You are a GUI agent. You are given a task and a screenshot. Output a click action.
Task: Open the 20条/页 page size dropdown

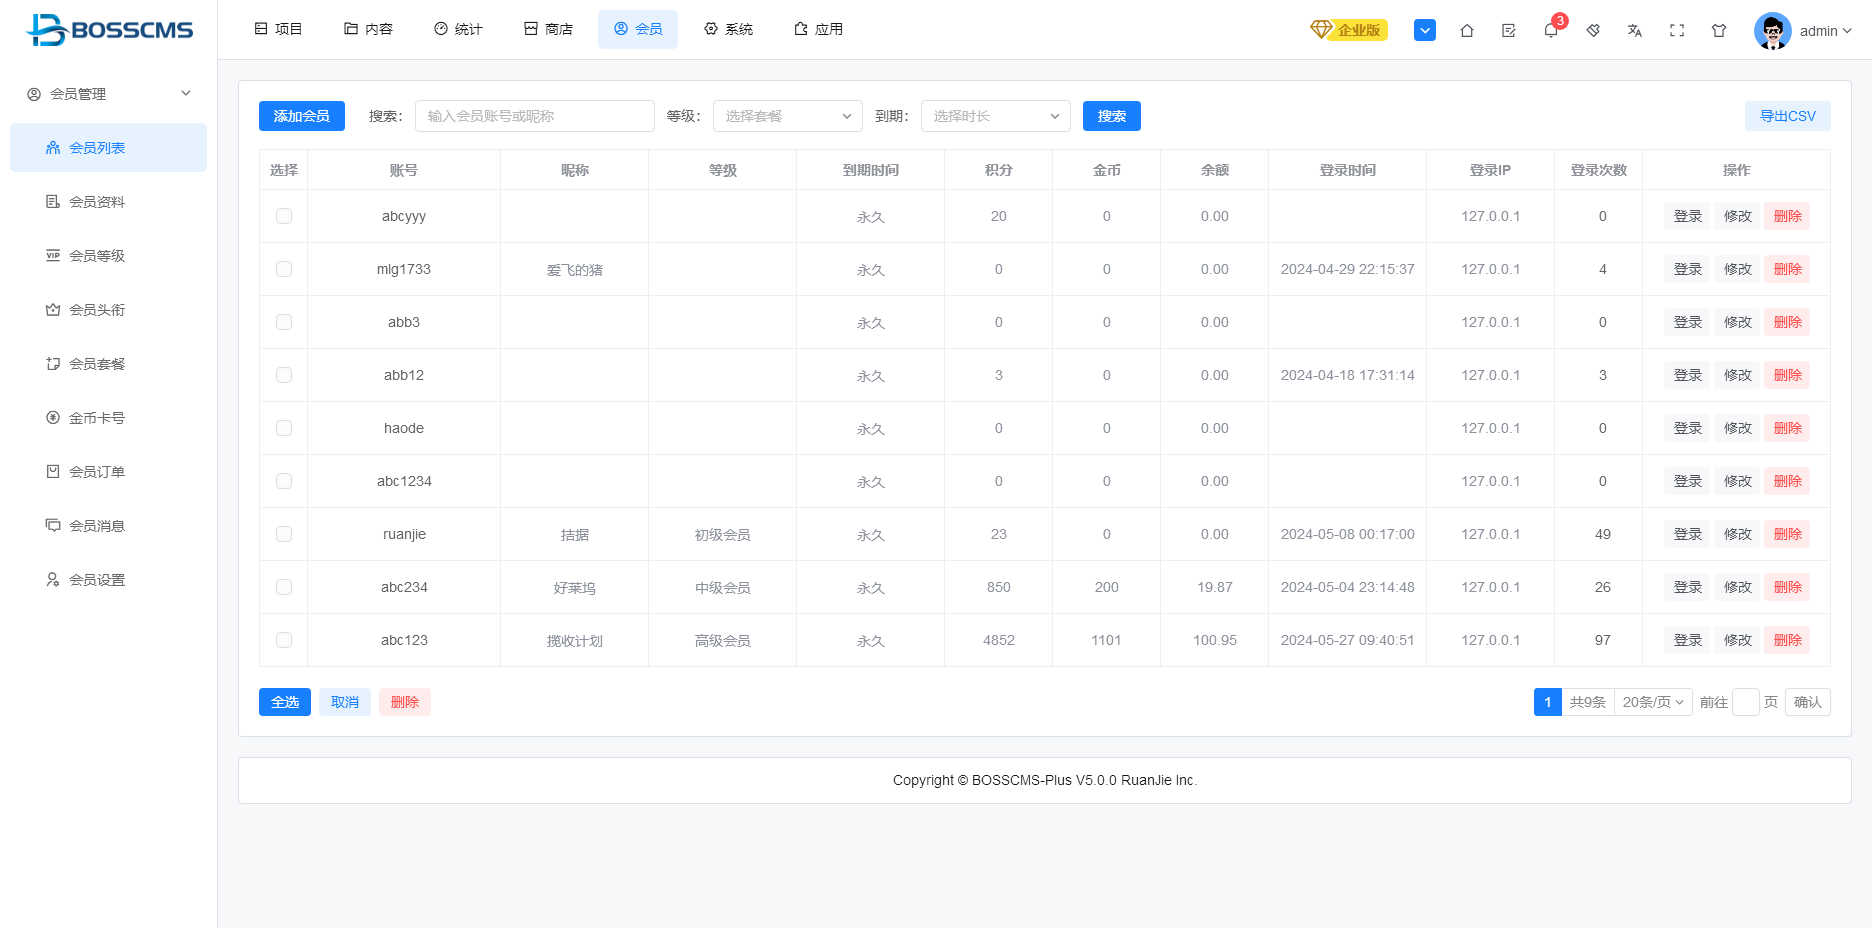click(1653, 702)
